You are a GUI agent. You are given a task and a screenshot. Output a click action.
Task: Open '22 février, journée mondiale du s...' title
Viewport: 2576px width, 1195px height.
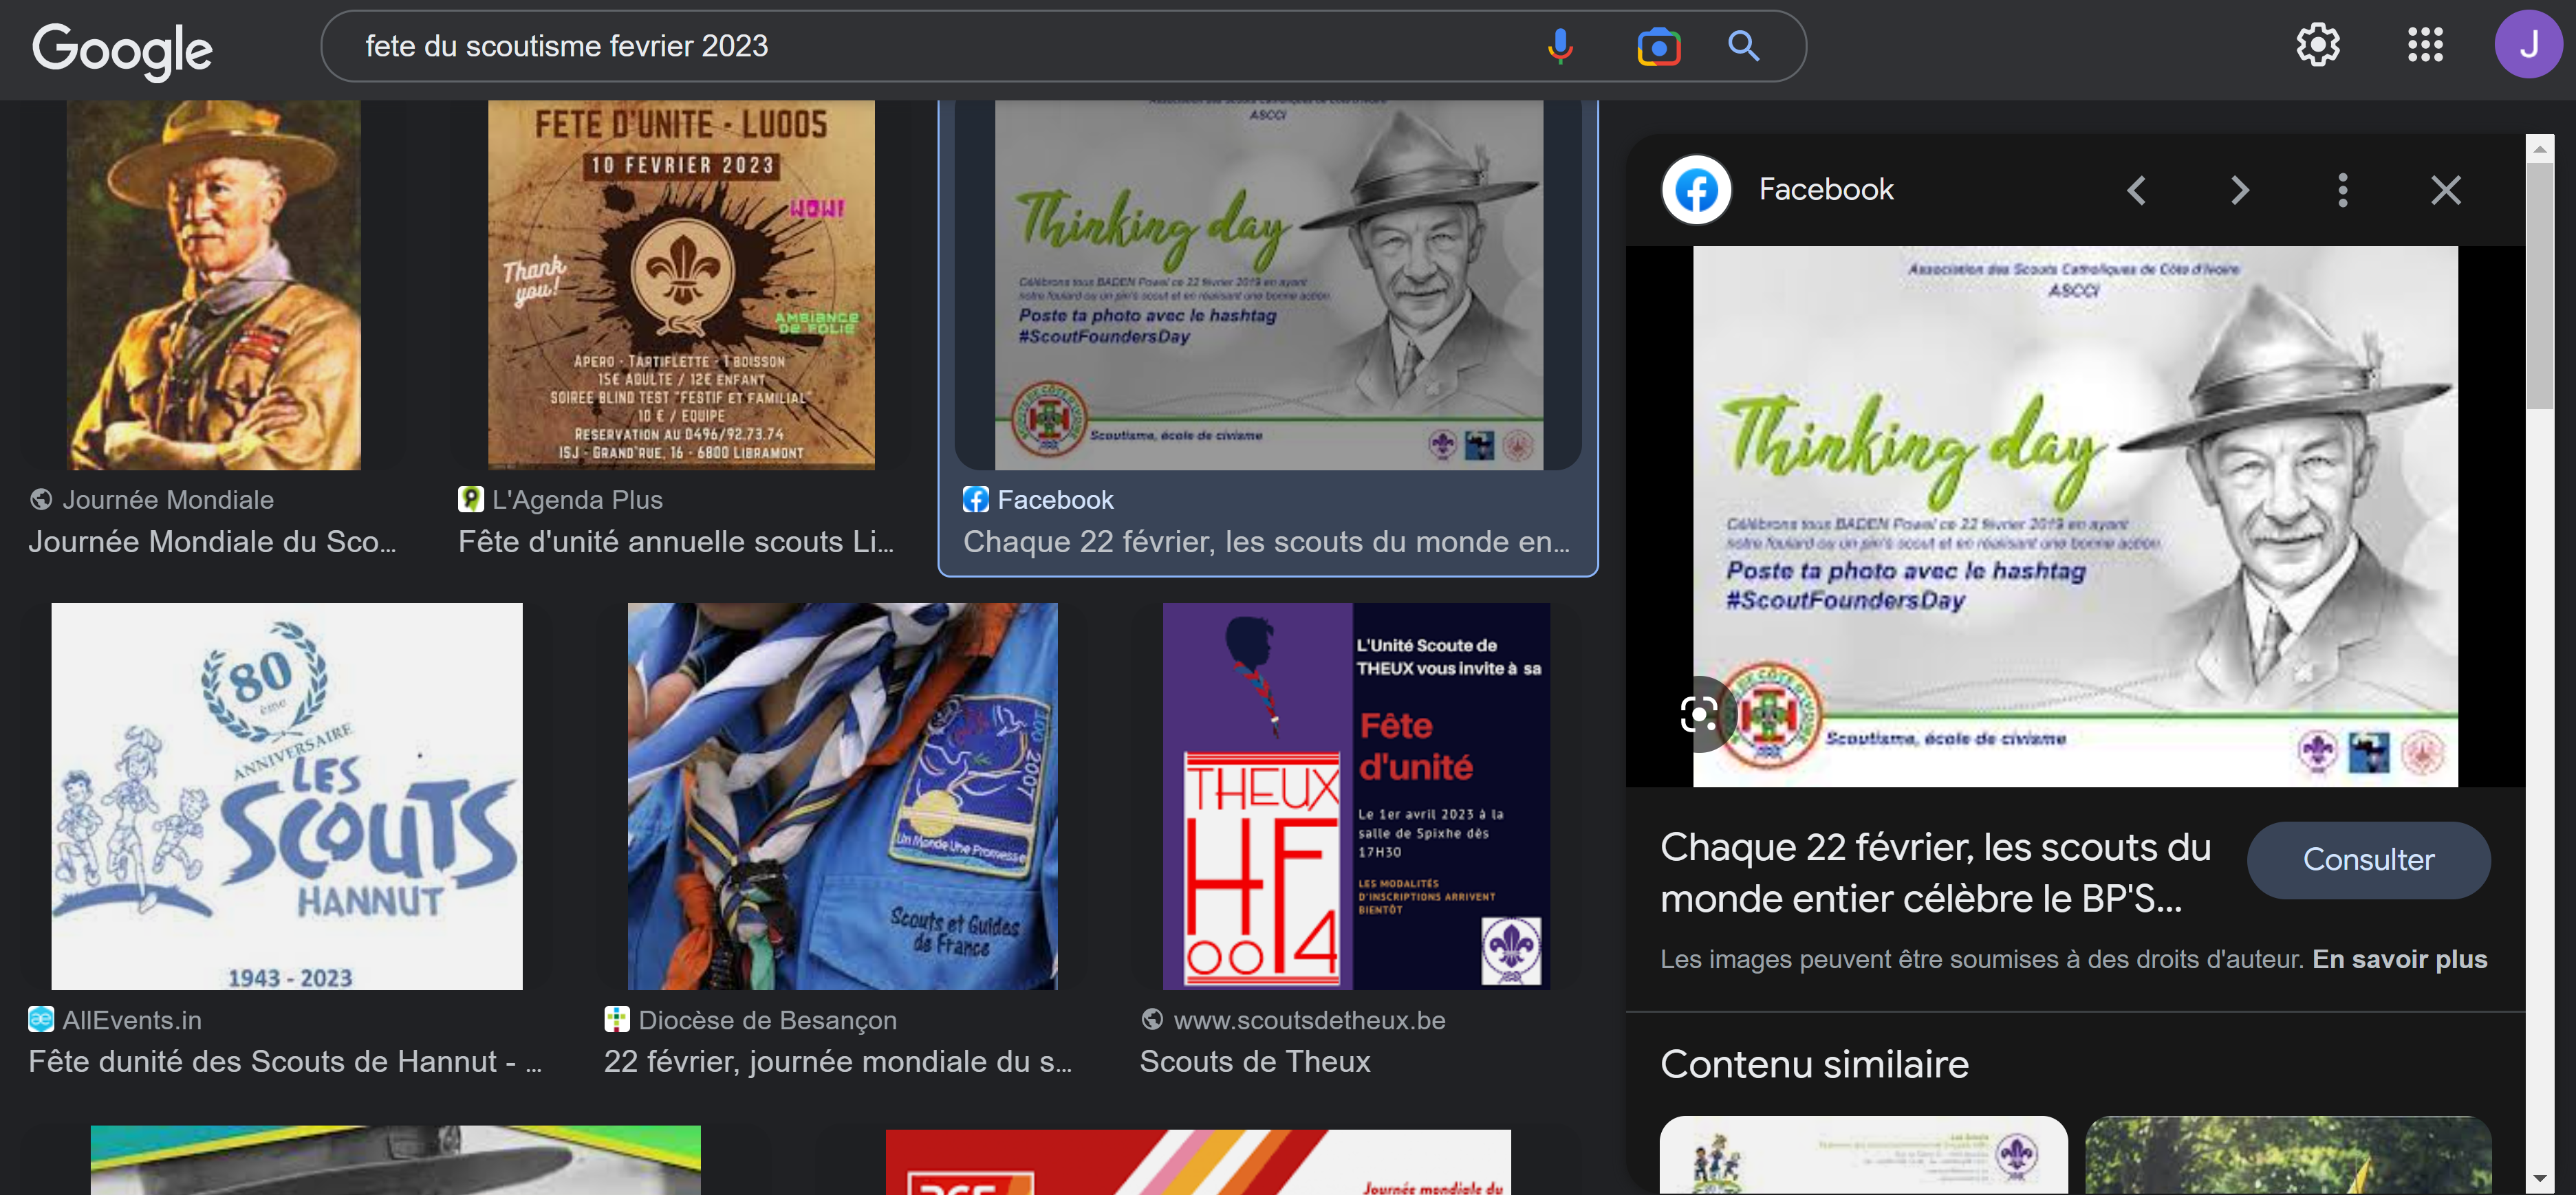[x=838, y=1061]
